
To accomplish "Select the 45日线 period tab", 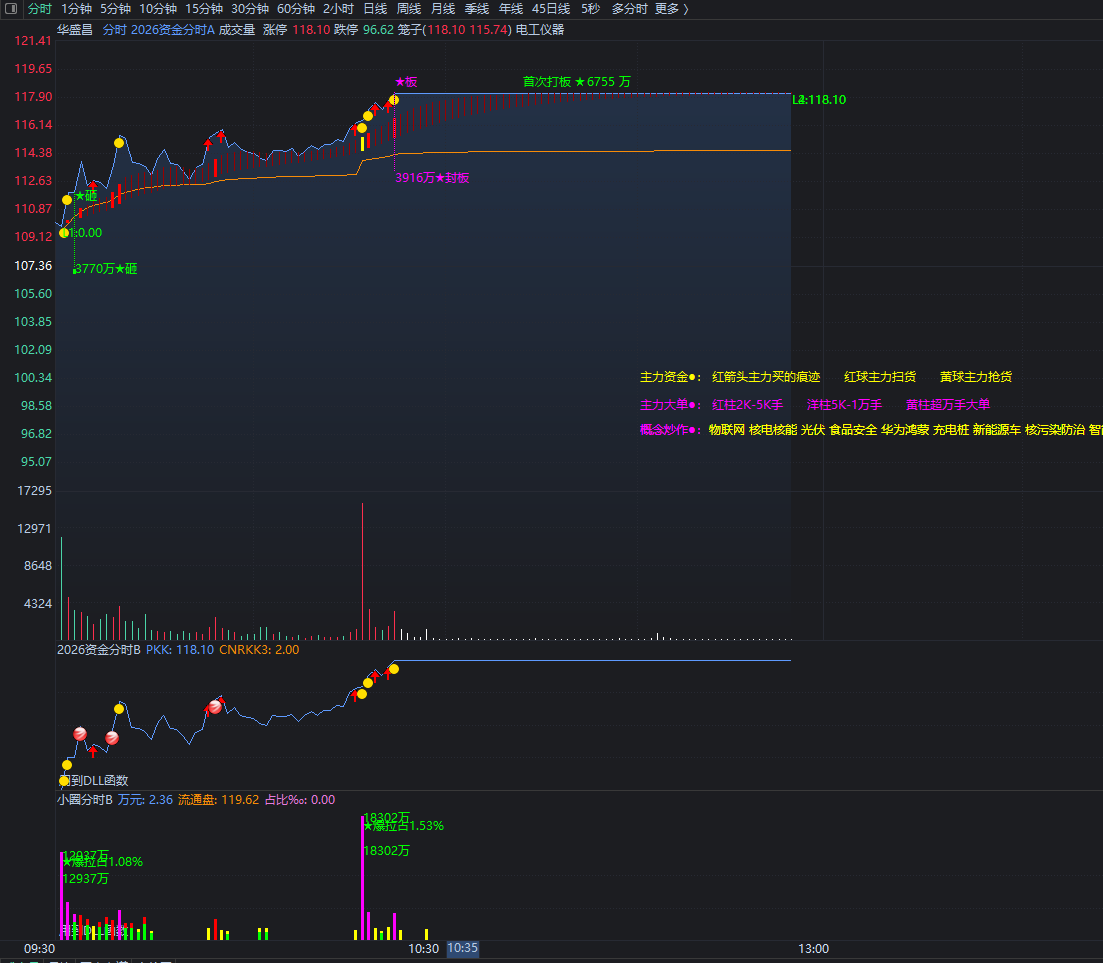I will click(x=551, y=9).
